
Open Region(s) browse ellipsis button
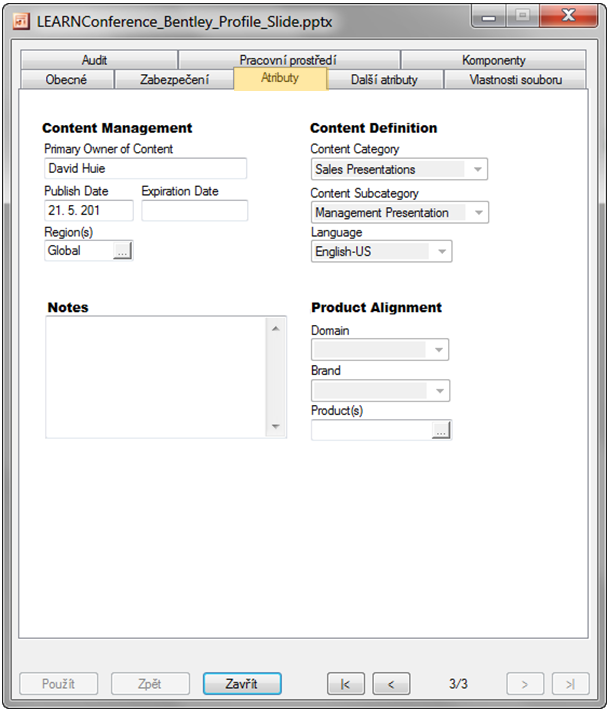[122, 252]
